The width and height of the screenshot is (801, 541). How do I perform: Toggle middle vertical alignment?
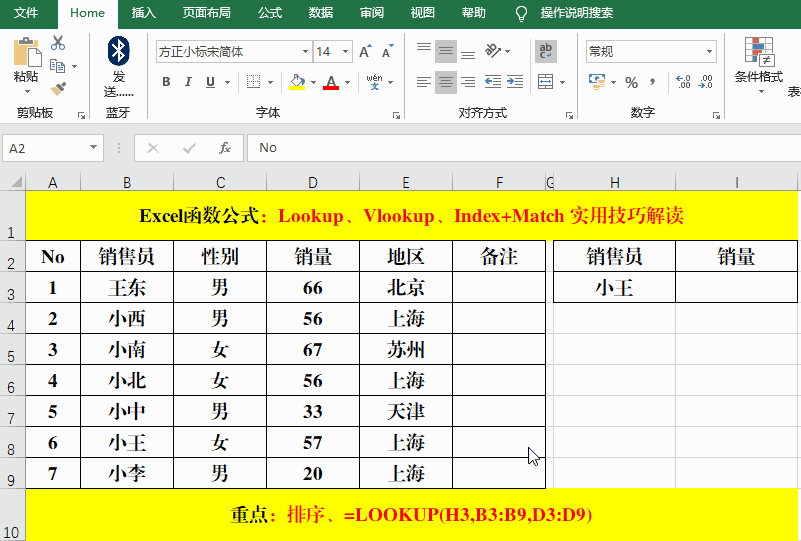click(446, 51)
